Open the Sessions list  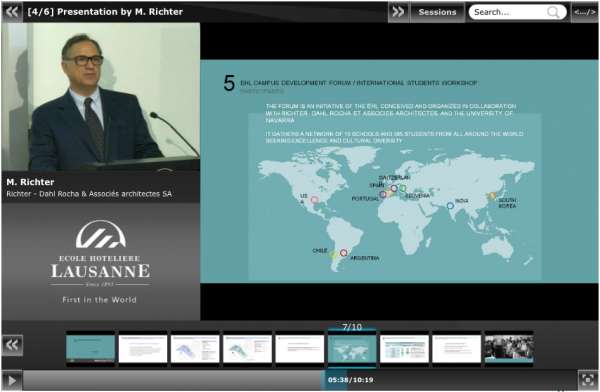[x=437, y=12]
